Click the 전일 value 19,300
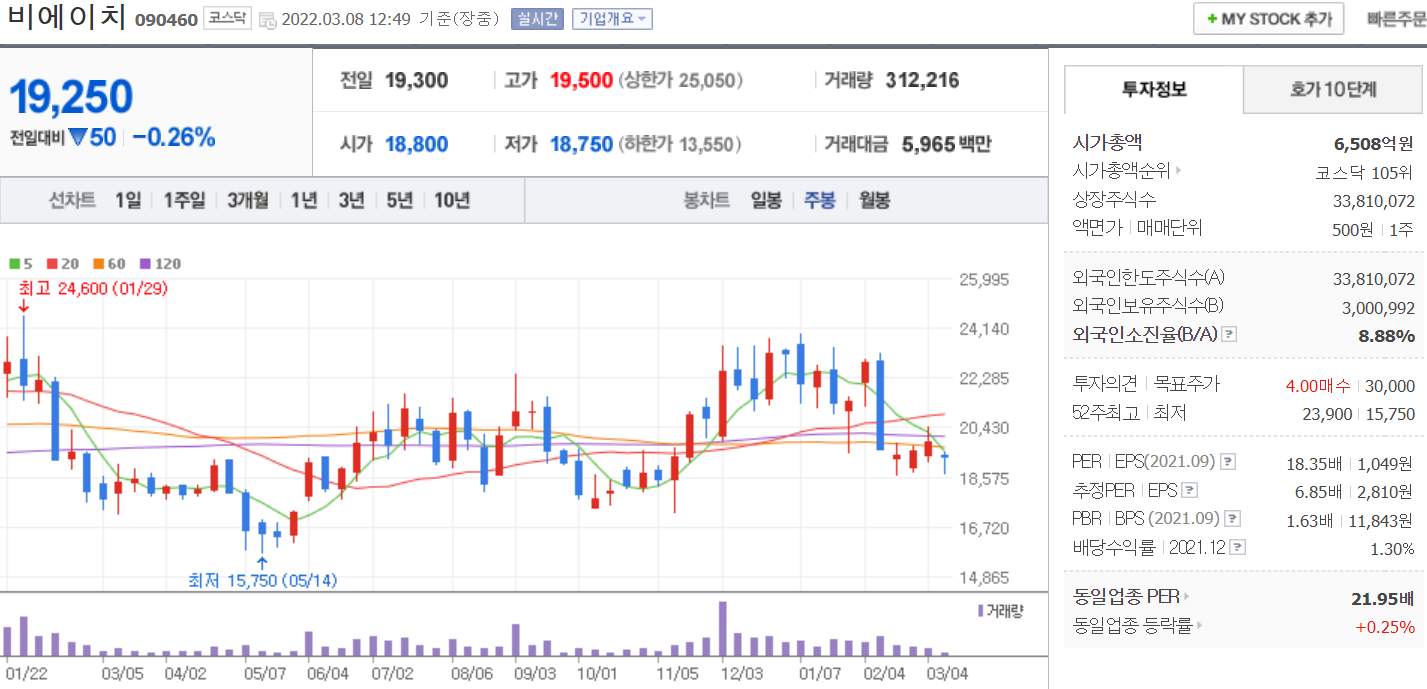 click(416, 81)
